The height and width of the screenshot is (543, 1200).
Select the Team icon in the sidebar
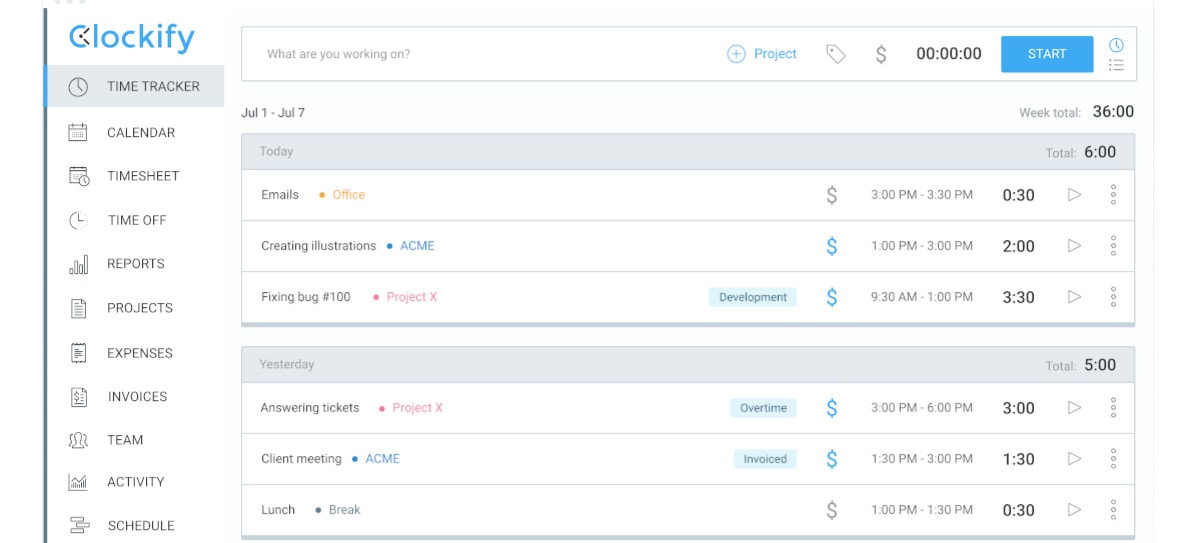pos(78,440)
